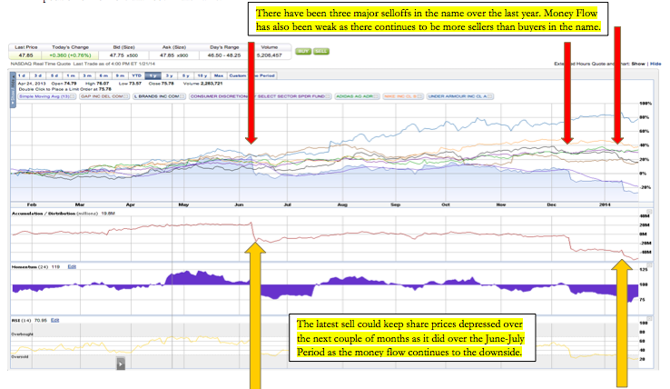
Task: Click the ADIDAS AG ADR label
Action: coord(355,97)
